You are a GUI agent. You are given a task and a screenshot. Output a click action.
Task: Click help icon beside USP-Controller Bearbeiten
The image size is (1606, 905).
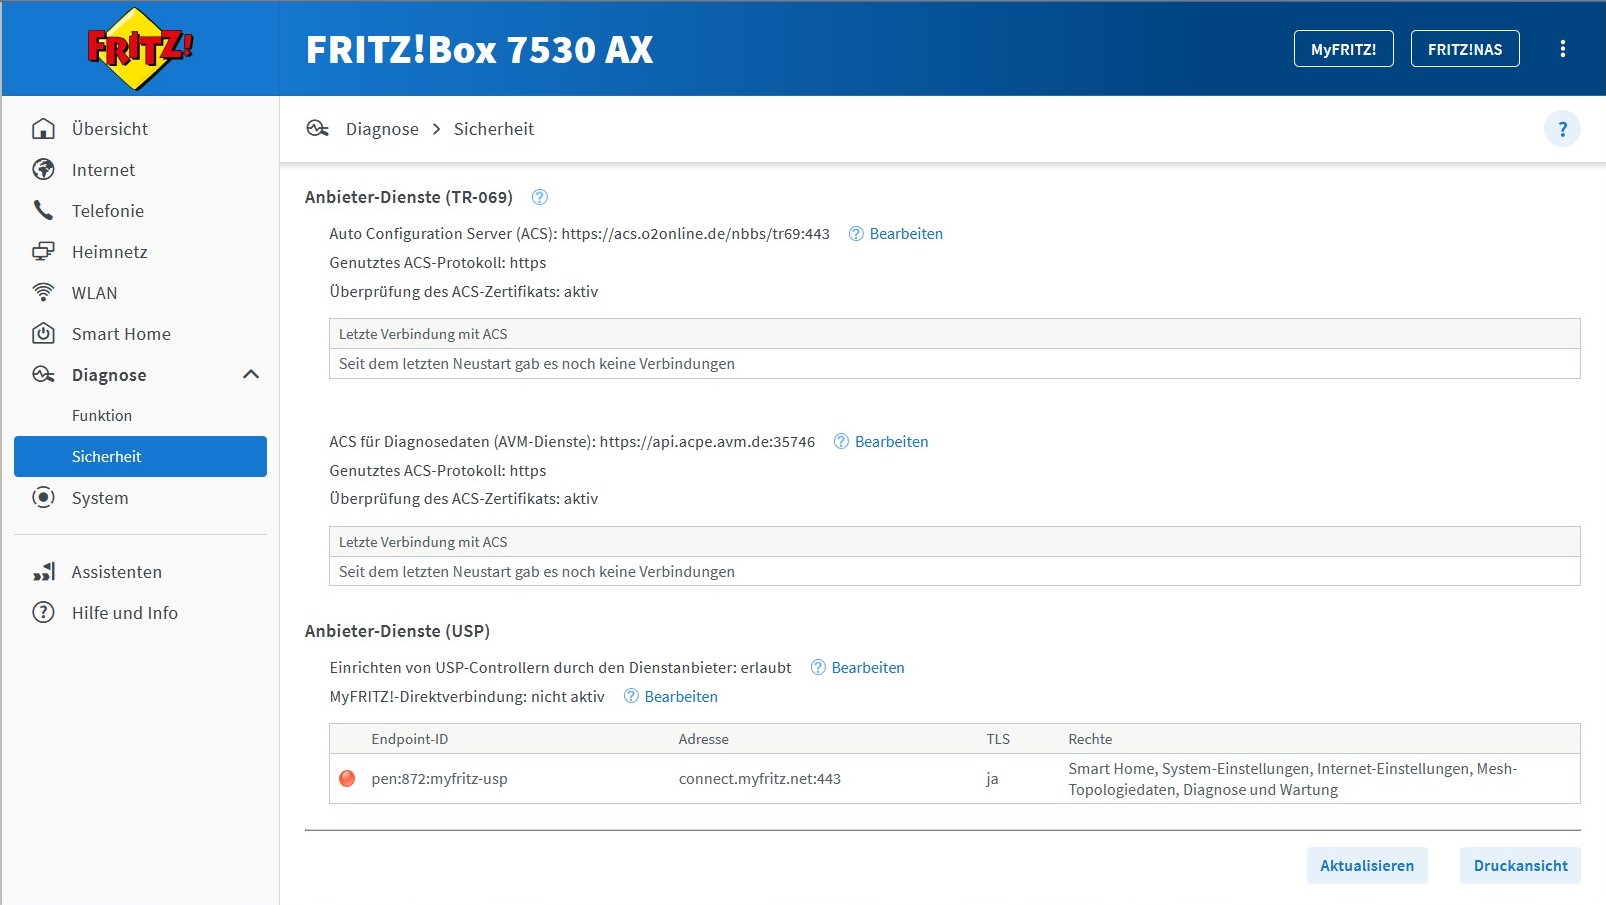click(x=818, y=668)
